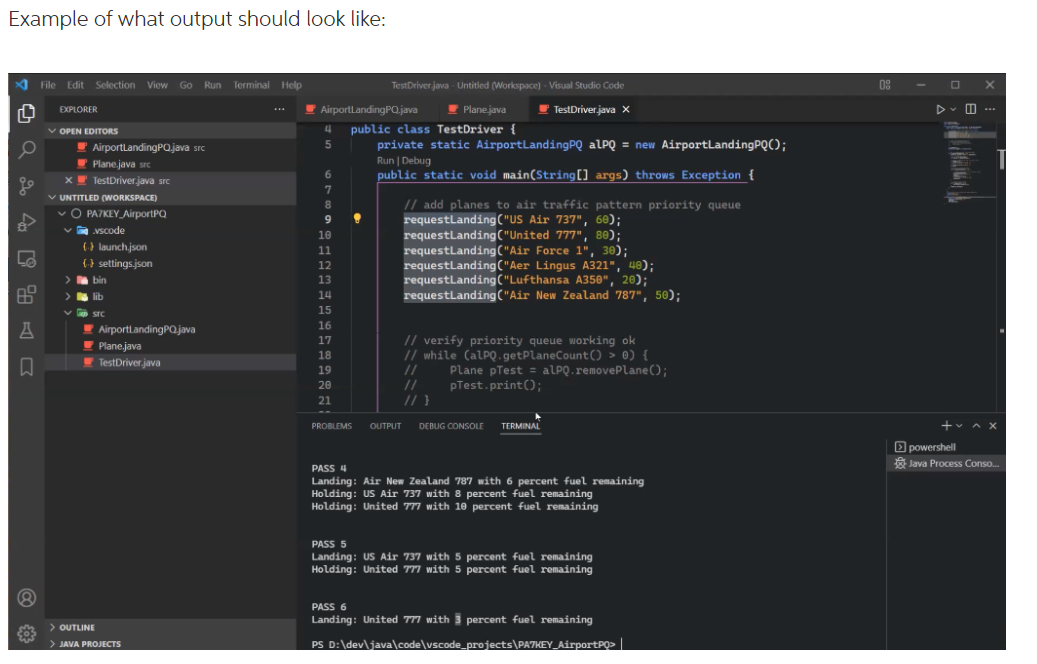Open the Explorer view in activity bar

coord(26,113)
